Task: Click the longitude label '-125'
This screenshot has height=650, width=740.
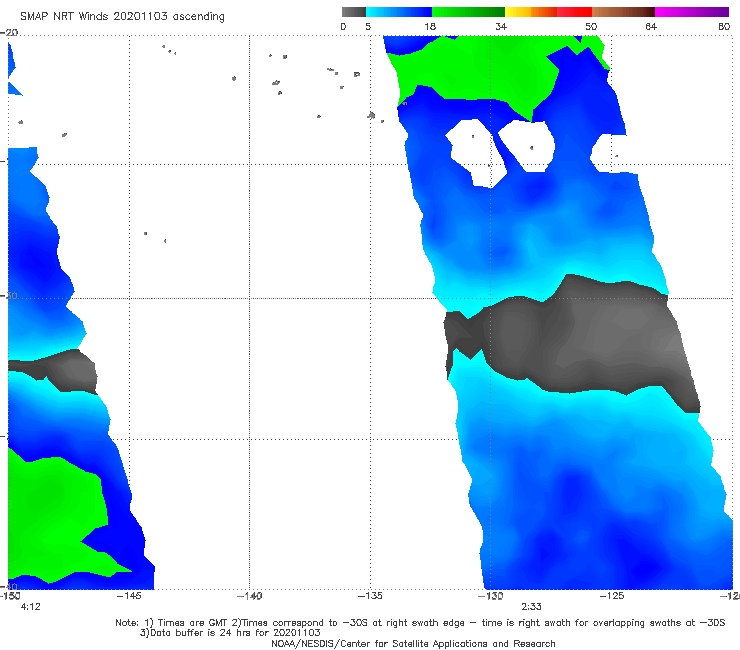Action: pyautogui.click(x=612, y=596)
